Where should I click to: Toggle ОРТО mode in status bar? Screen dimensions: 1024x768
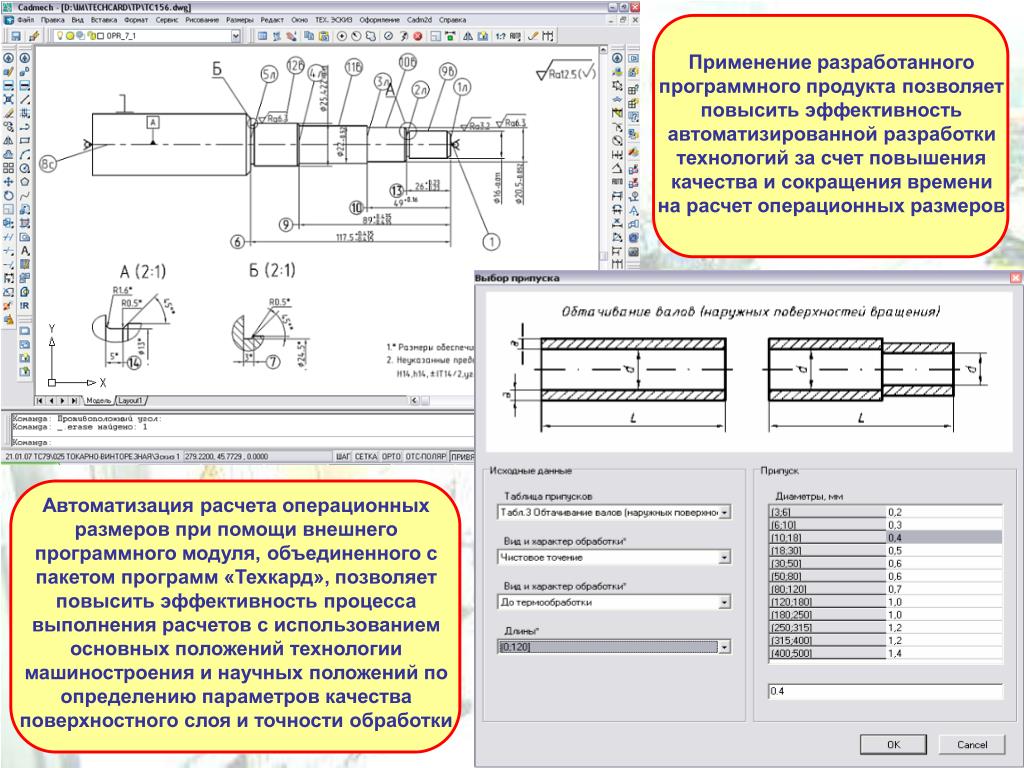coord(391,456)
